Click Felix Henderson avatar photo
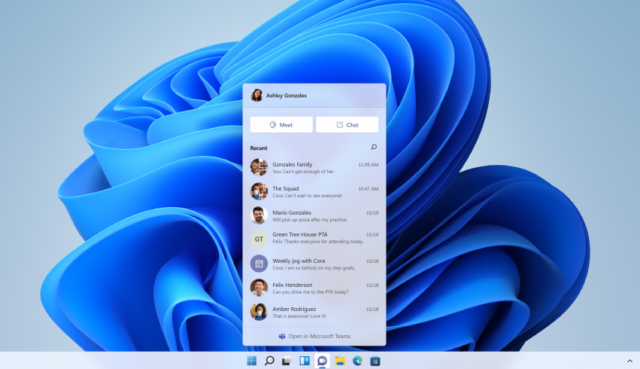Screen dimensions: 640x369 259,288
